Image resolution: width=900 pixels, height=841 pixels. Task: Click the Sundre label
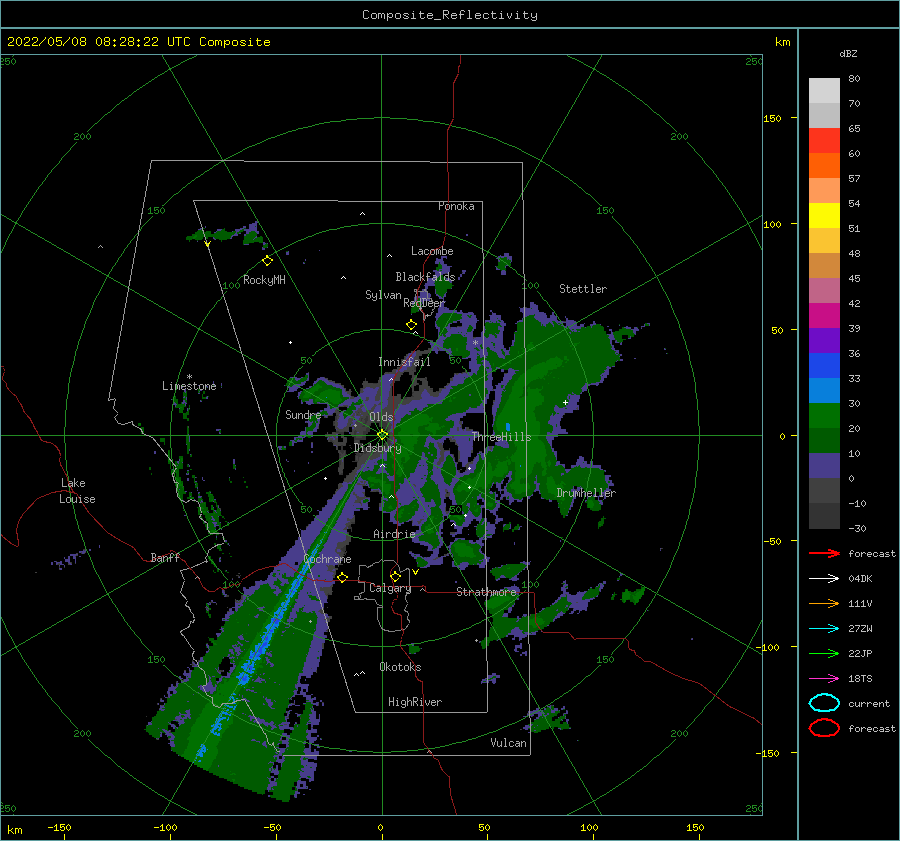(303, 415)
